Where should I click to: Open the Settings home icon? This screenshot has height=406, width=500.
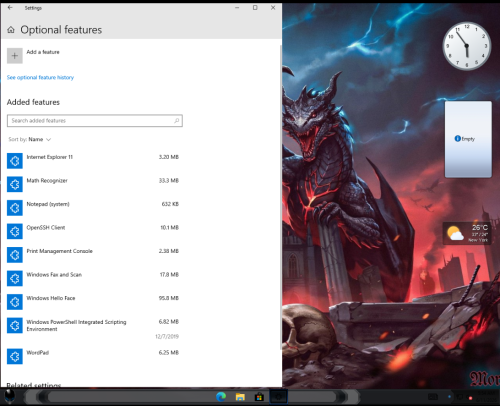(x=11, y=30)
